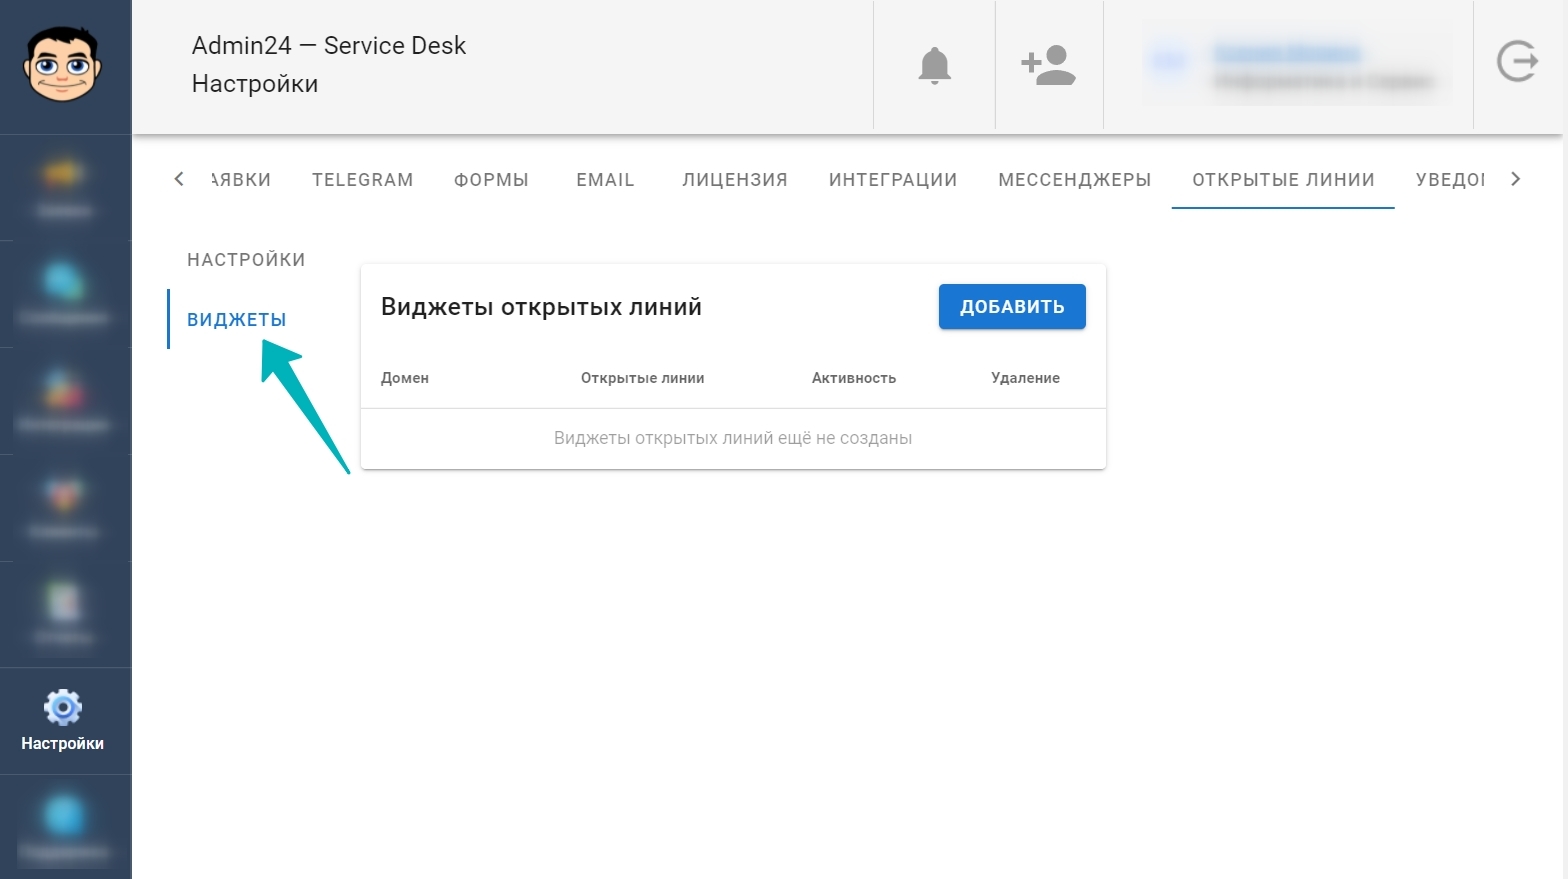
Task: Open the Мессенджеры tab
Action: tap(1075, 180)
